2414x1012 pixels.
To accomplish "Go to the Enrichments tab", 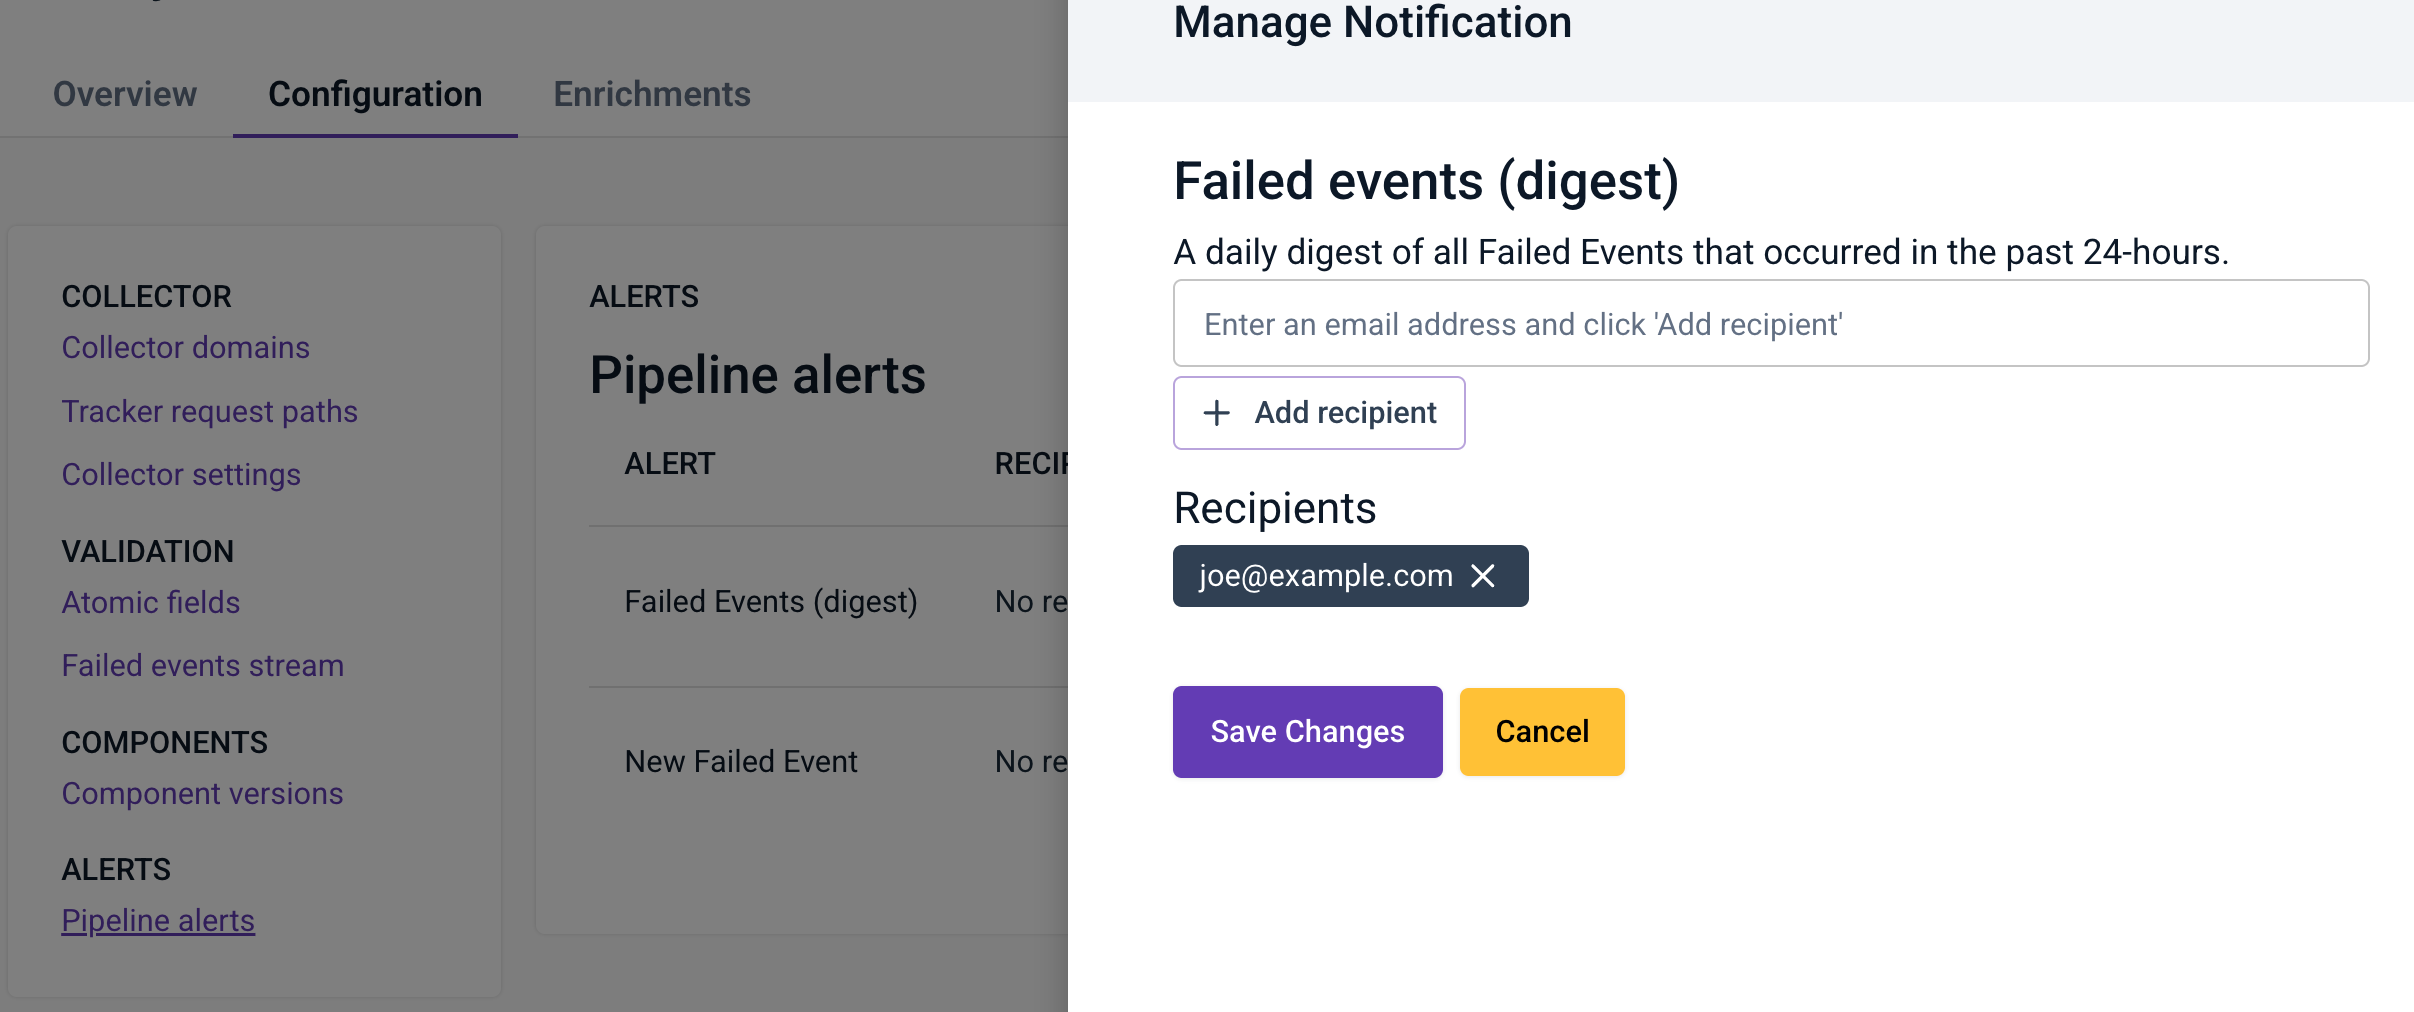I will tap(652, 94).
